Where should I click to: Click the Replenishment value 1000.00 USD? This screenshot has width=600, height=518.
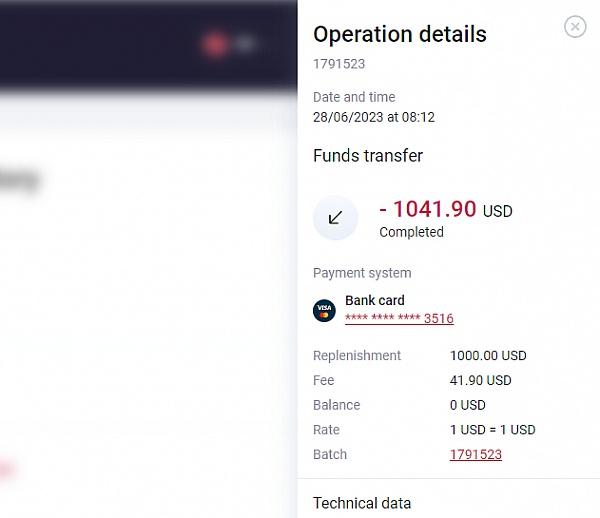tap(488, 356)
